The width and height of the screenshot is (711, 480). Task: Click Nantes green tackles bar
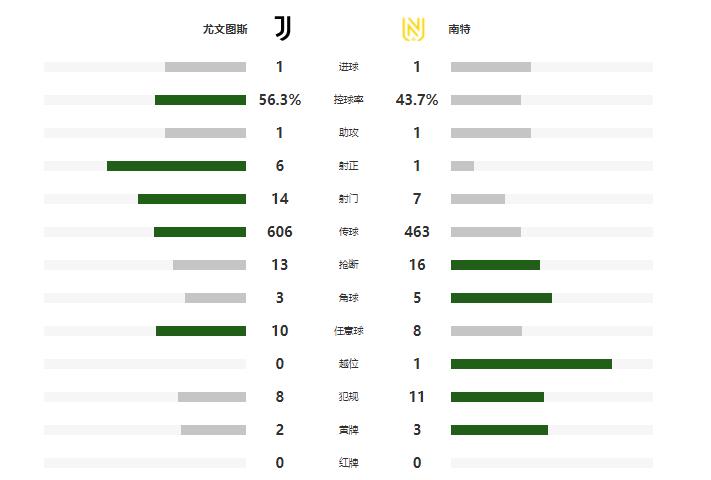pos(495,265)
